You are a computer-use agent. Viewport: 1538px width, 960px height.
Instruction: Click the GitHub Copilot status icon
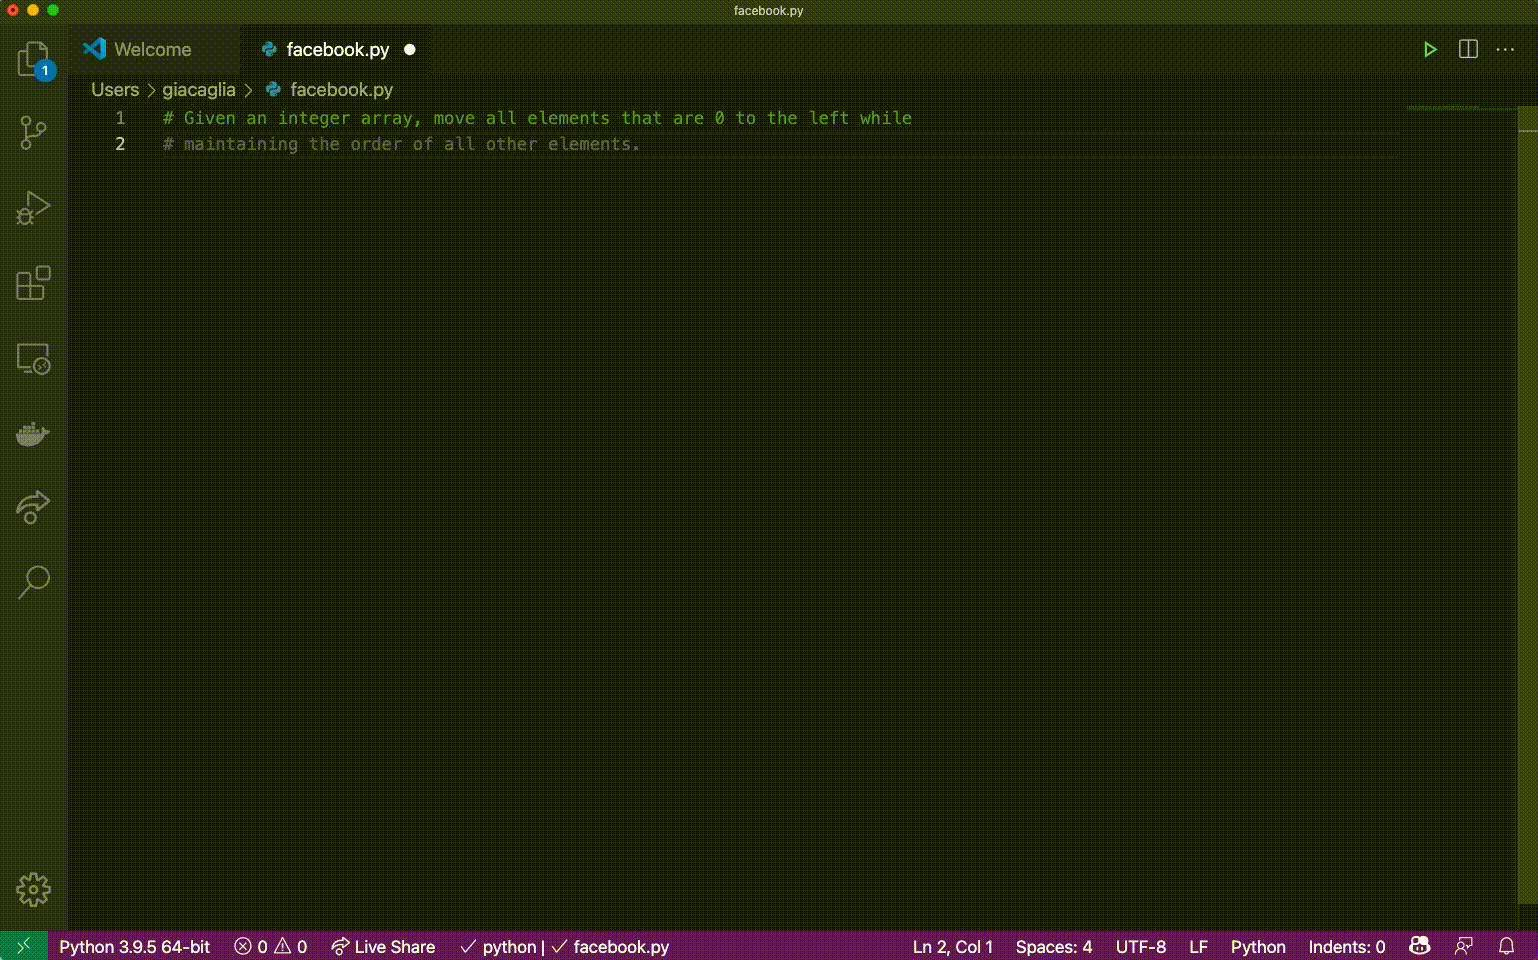click(x=1419, y=946)
